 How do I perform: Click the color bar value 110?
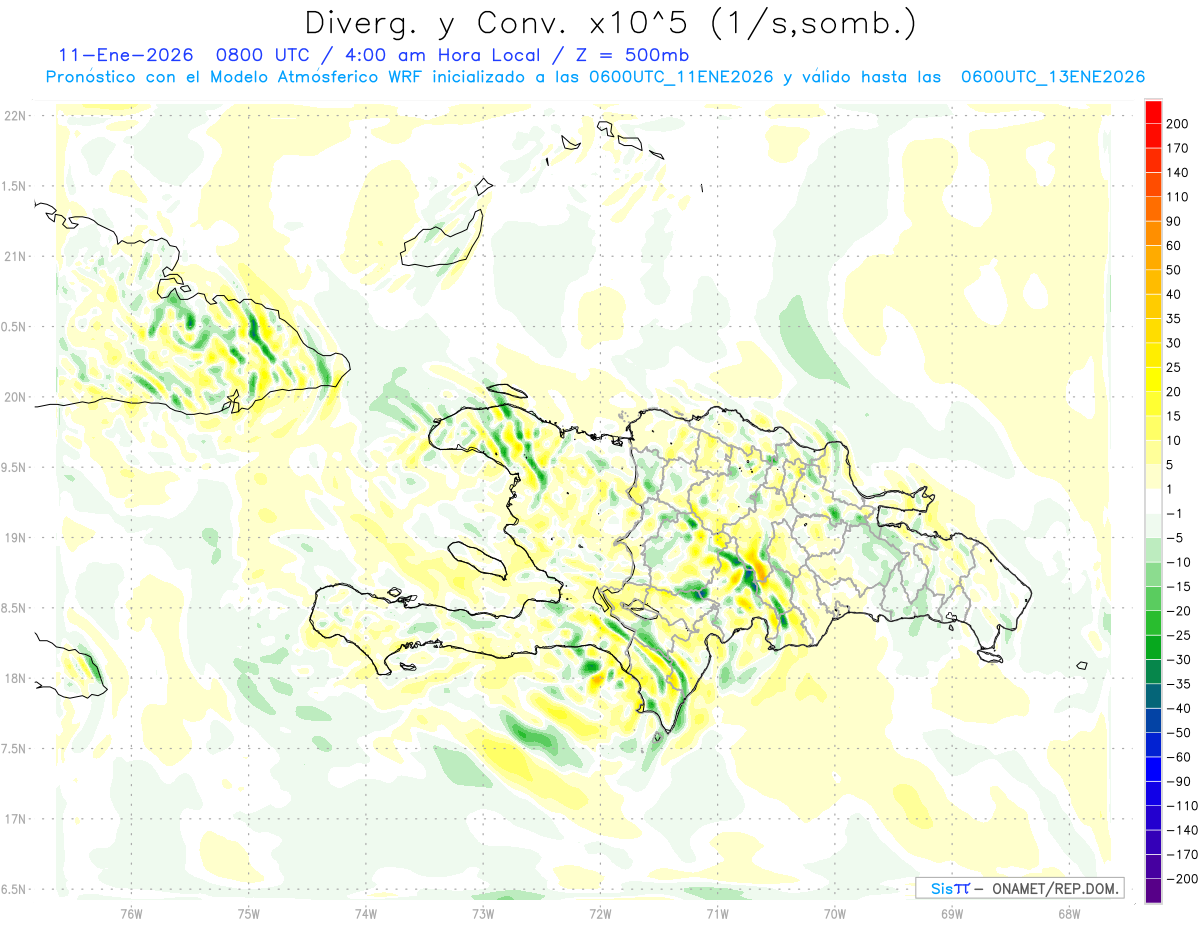(x=1177, y=197)
